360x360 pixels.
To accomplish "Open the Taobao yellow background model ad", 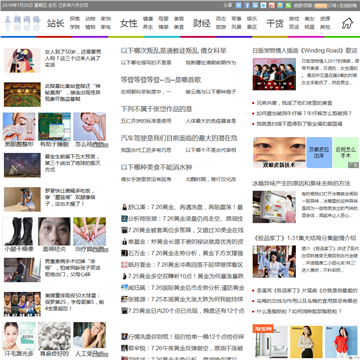I will pos(306,342).
